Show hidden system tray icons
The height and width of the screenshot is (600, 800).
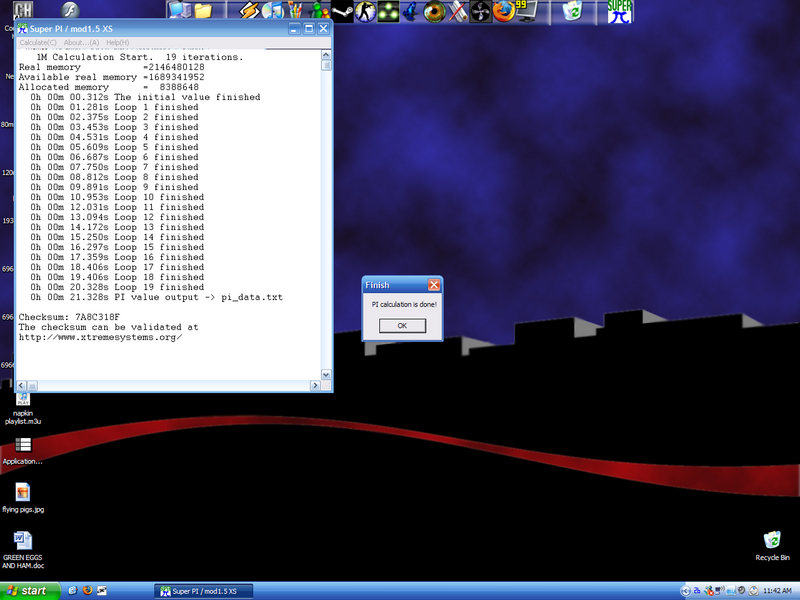[x=685, y=591]
